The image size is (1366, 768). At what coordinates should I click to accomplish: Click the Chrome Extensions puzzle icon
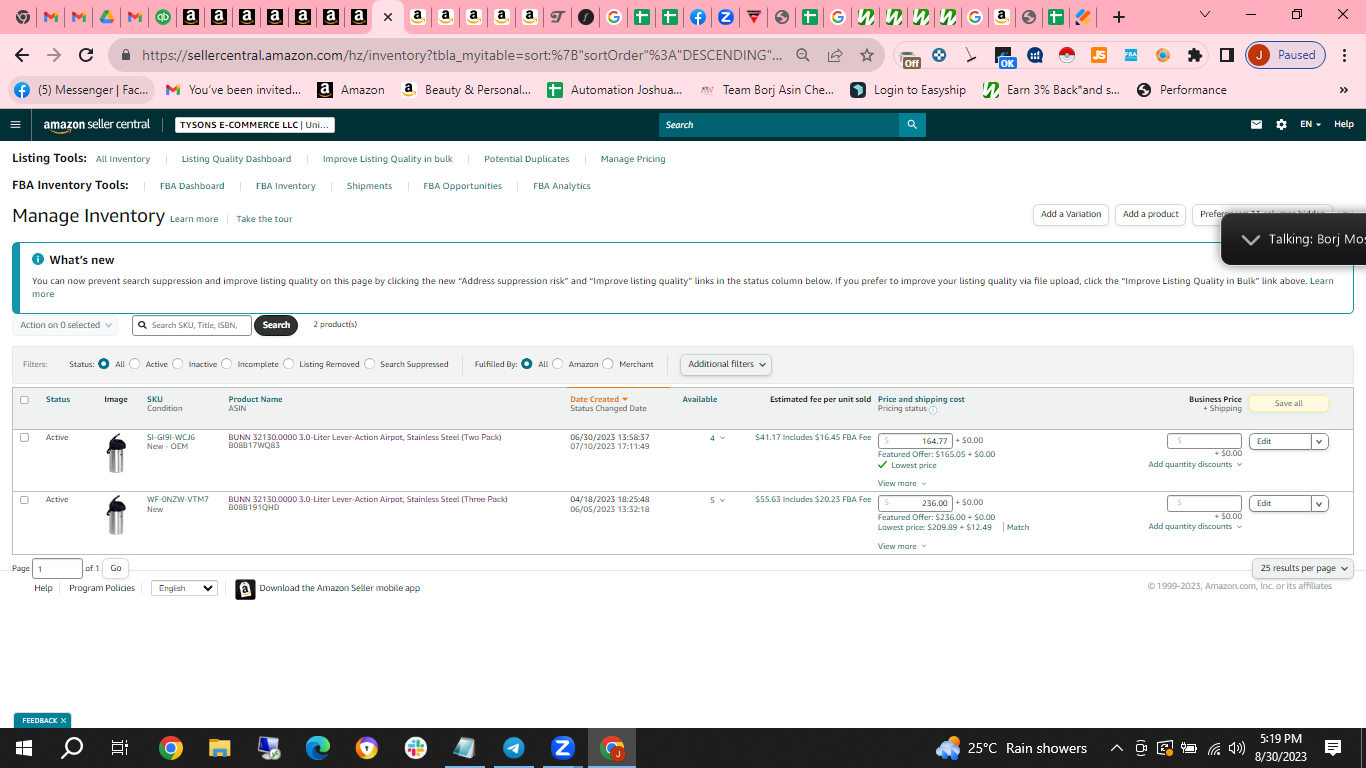click(1195, 55)
